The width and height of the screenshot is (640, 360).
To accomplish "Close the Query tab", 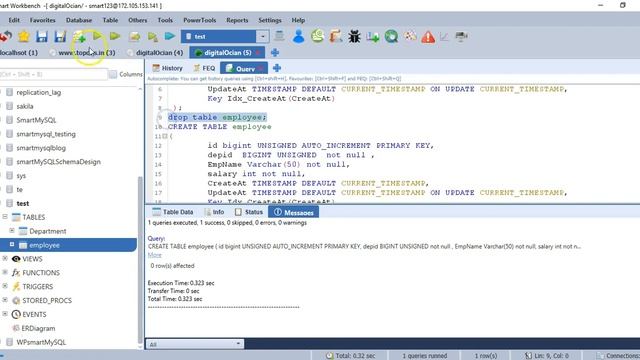I will 260,69.
